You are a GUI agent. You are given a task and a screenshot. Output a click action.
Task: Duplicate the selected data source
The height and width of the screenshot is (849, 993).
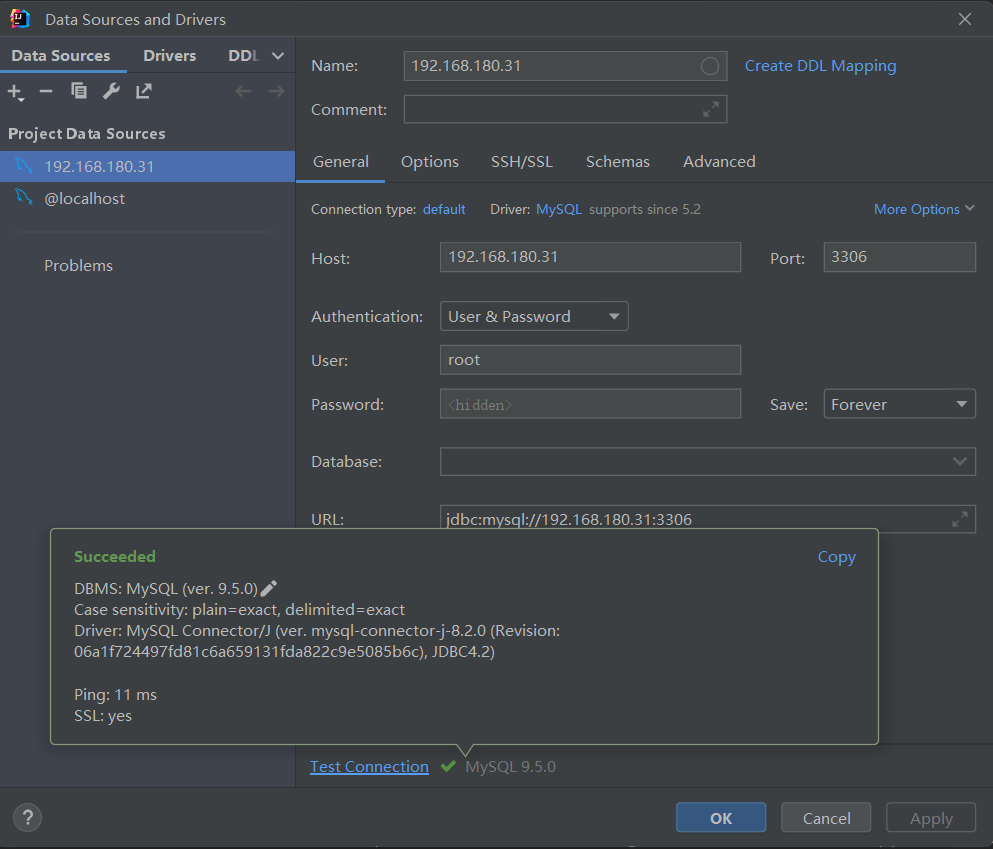pyautogui.click(x=79, y=91)
